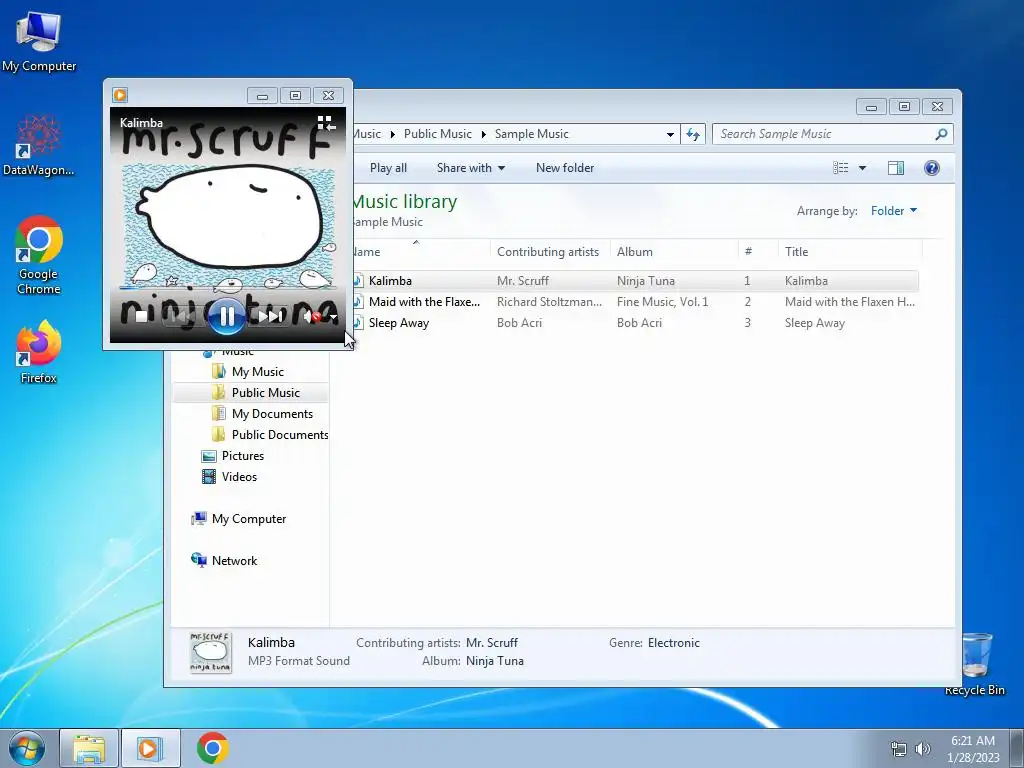The height and width of the screenshot is (768, 1024).
Task: Select the Kalimba file row
Action: (x=635, y=281)
